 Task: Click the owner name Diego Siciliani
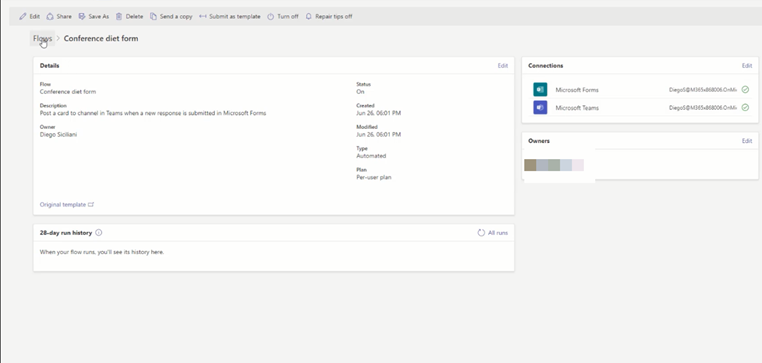(58, 135)
